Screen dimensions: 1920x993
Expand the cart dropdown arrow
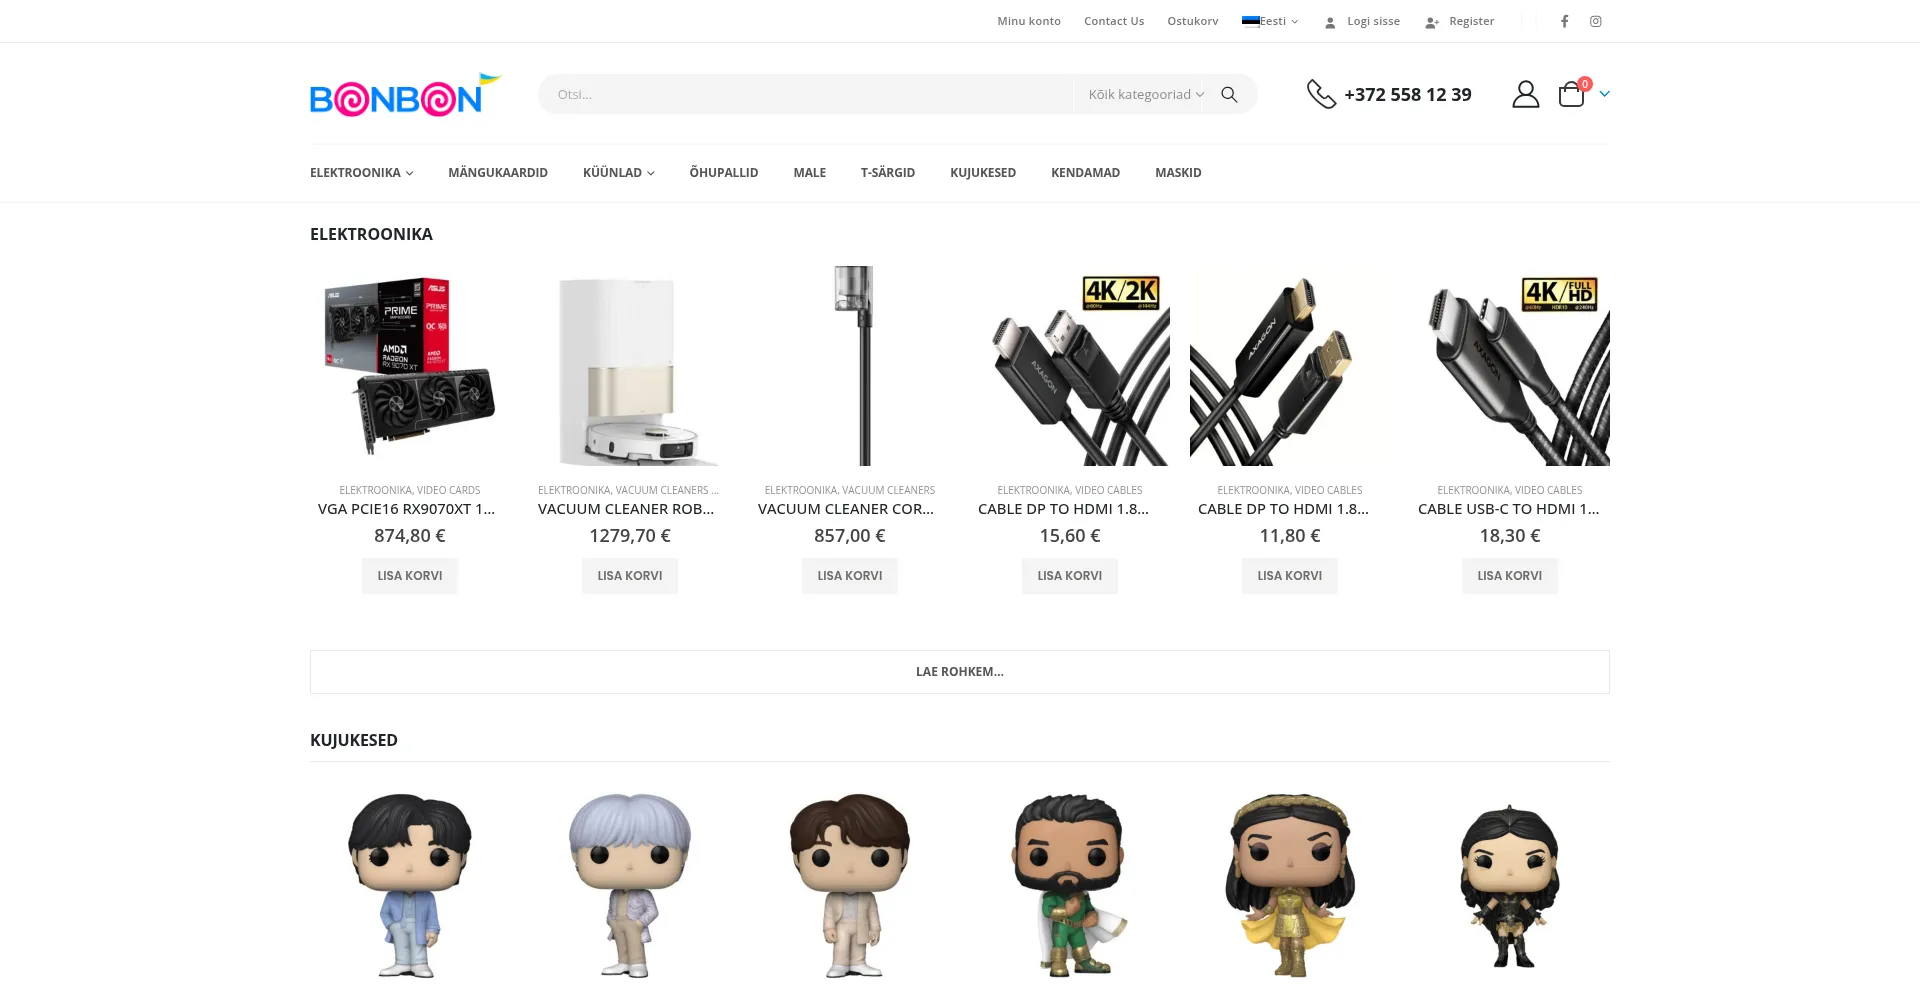[x=1604, y=94]
